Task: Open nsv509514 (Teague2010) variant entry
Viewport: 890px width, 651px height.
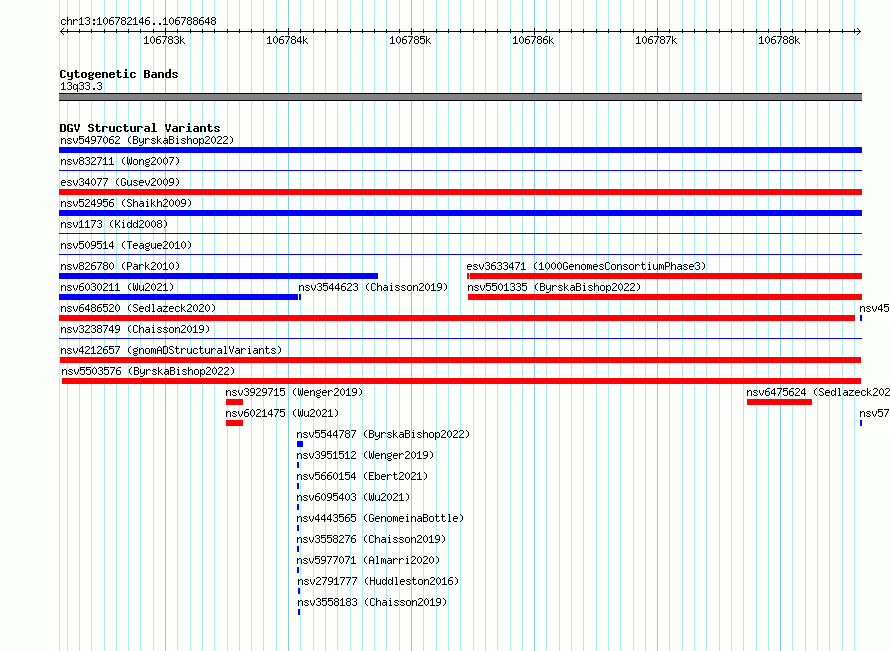Action: pos(126,245)
